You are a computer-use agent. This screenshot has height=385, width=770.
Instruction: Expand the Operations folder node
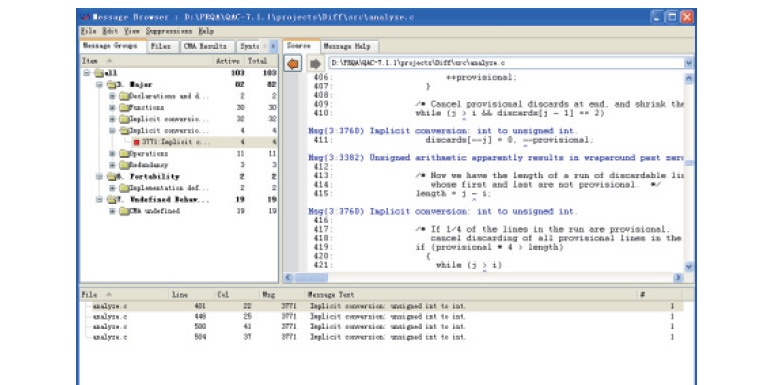112,154
